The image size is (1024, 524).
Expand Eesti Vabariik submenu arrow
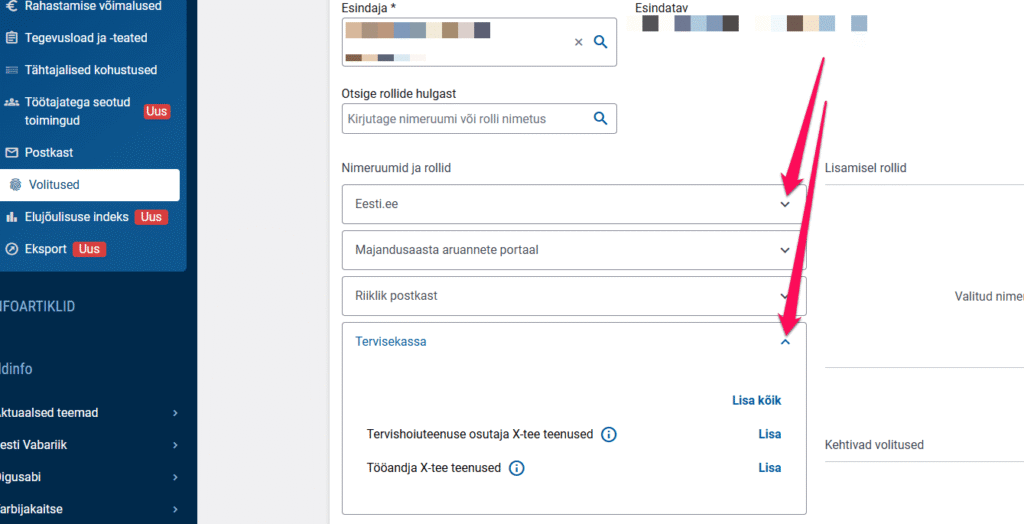click(175, 445)
